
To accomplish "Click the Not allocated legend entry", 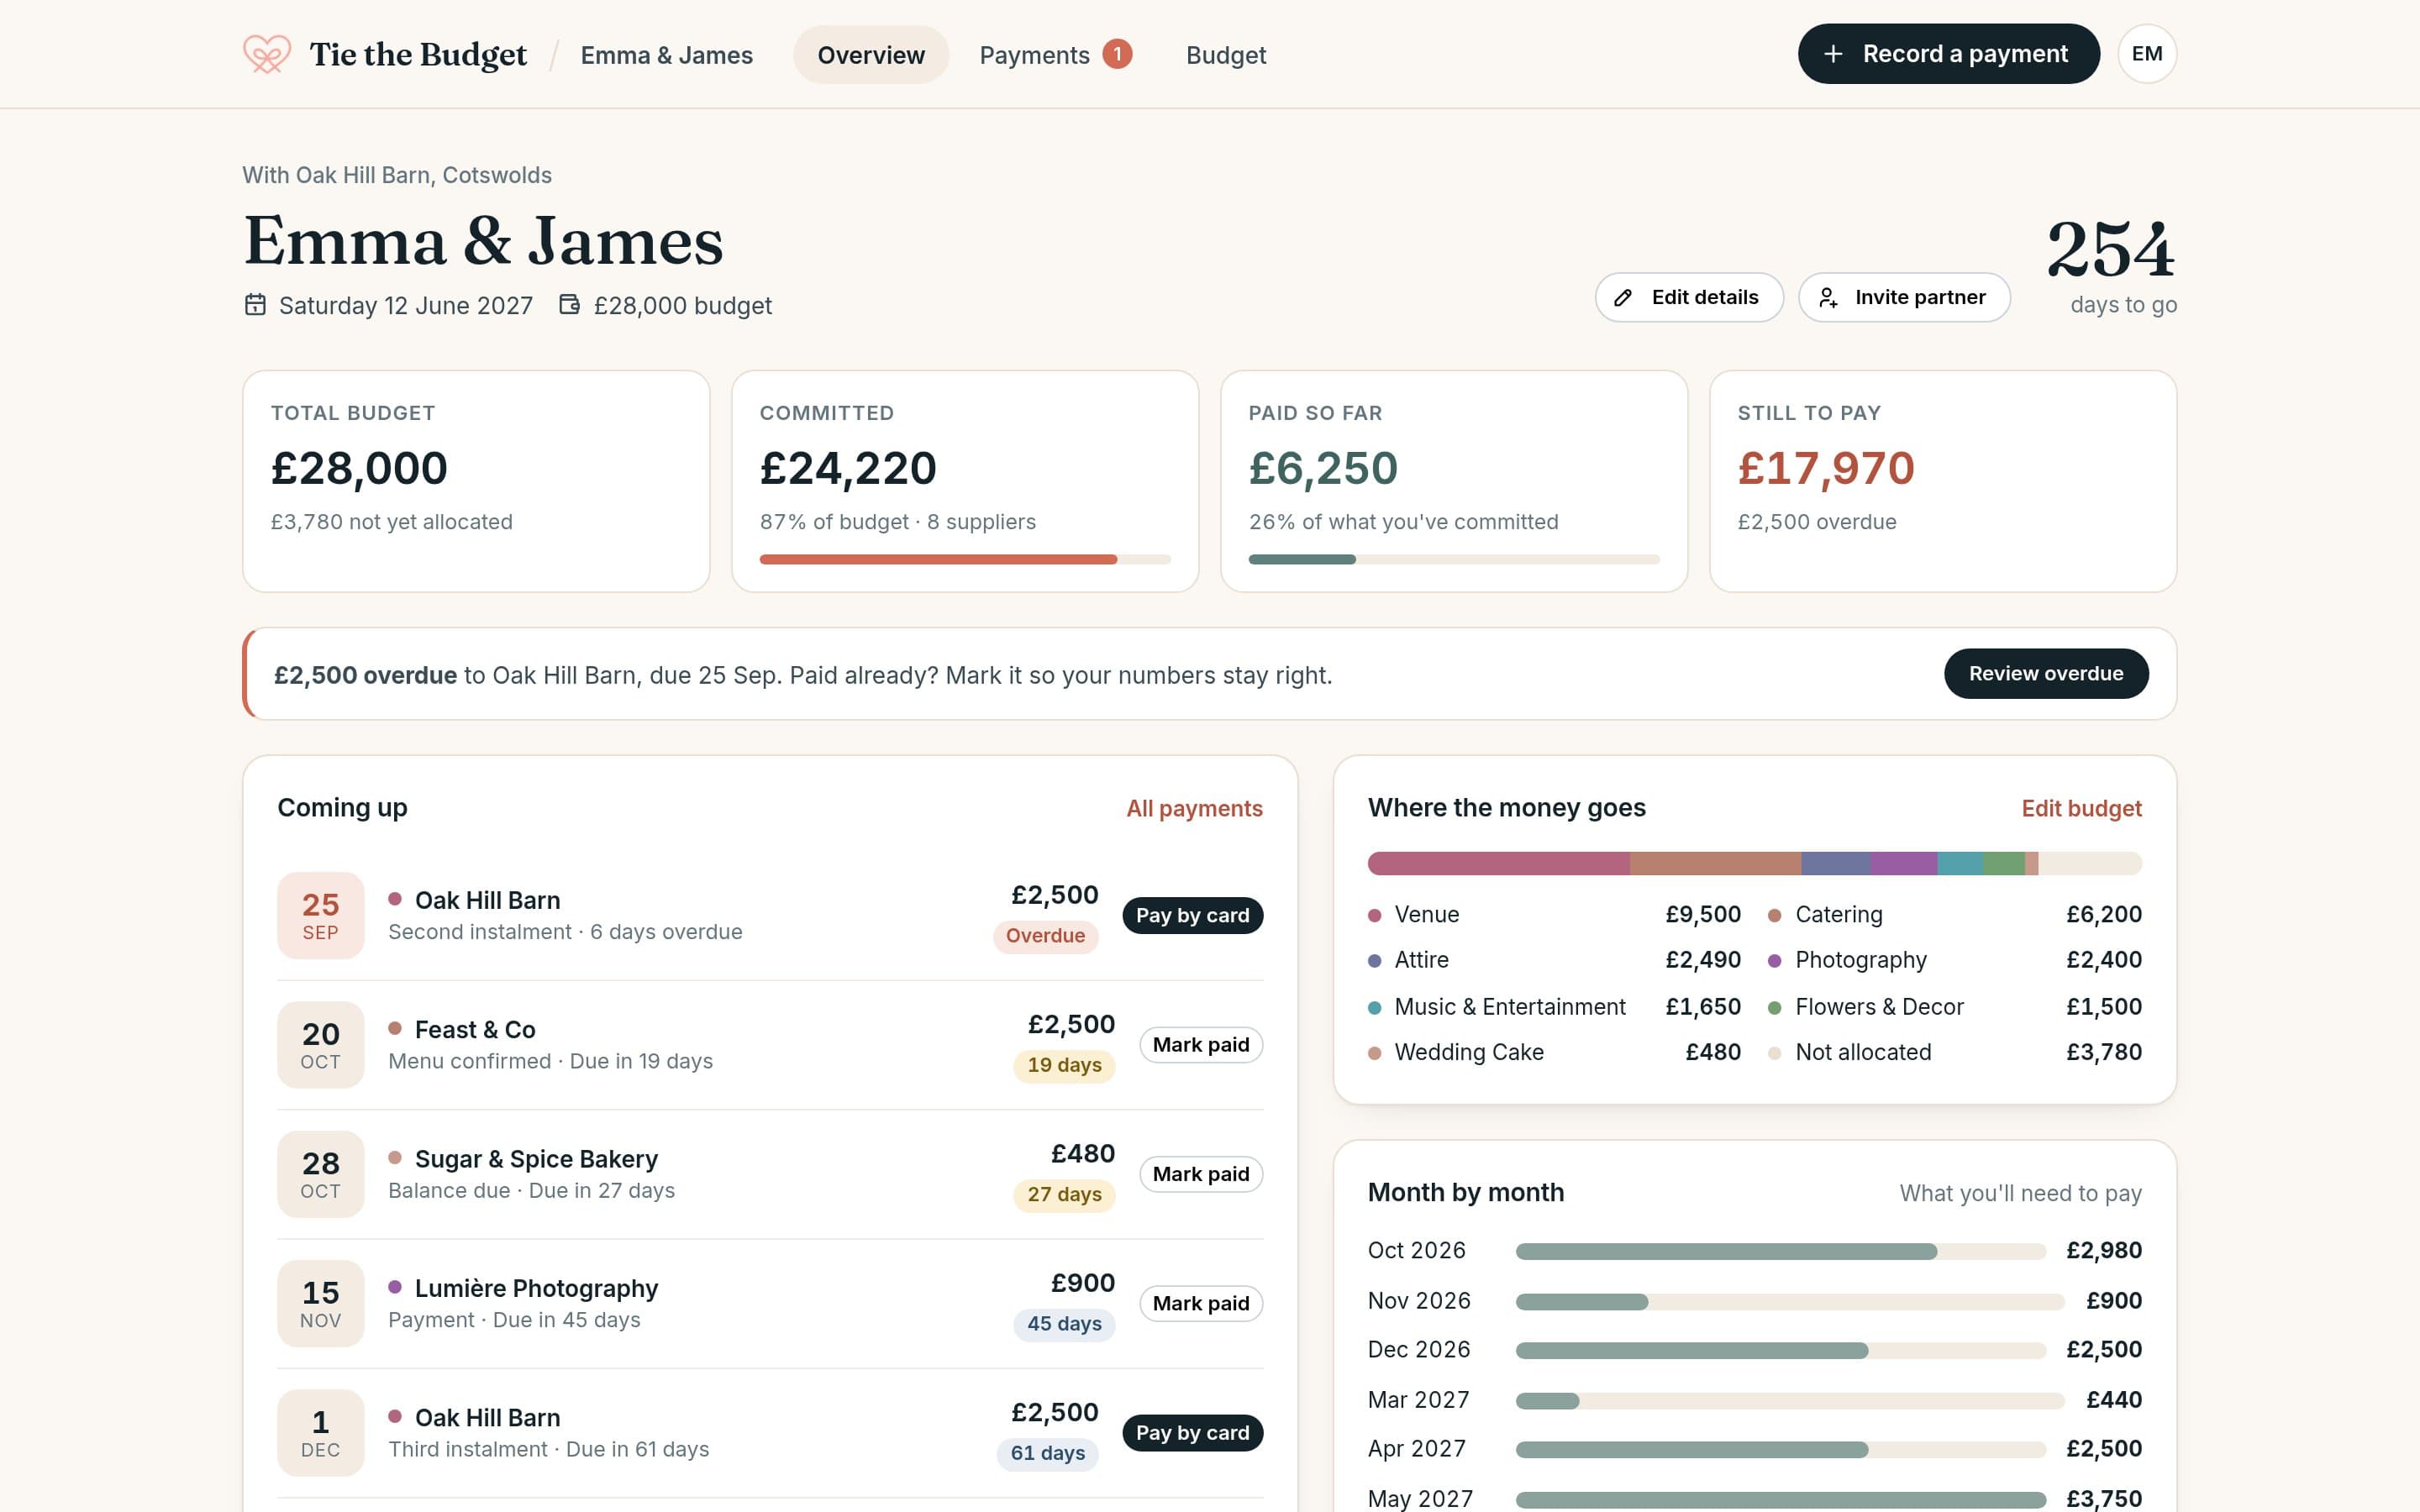I will coord(1954,1052).
